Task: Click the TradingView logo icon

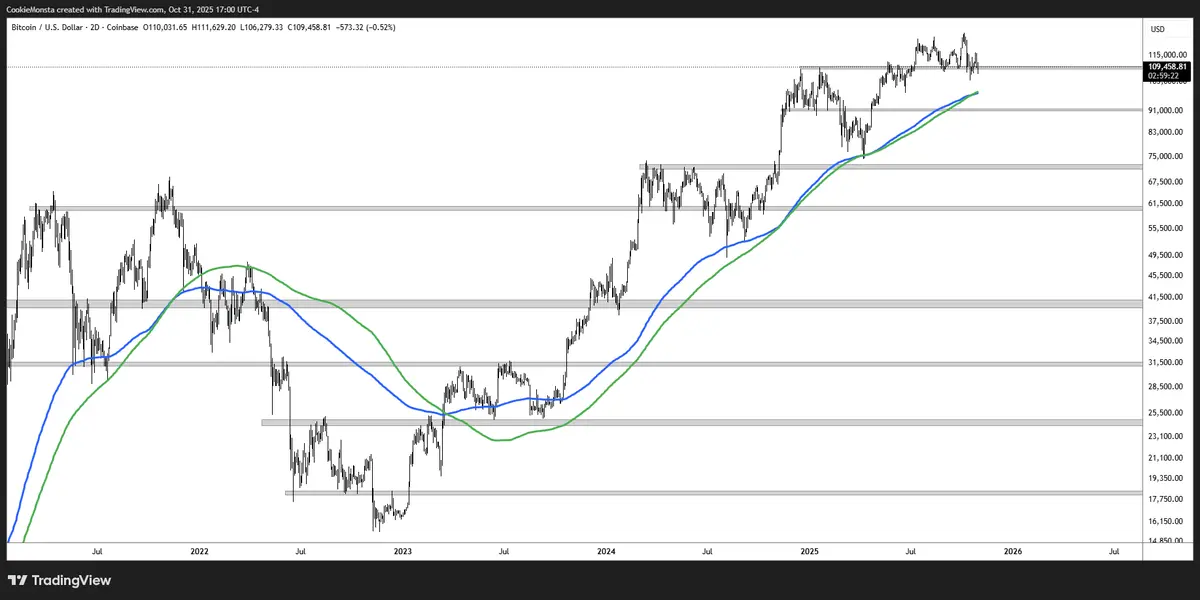Action: (x=17, y=580)
